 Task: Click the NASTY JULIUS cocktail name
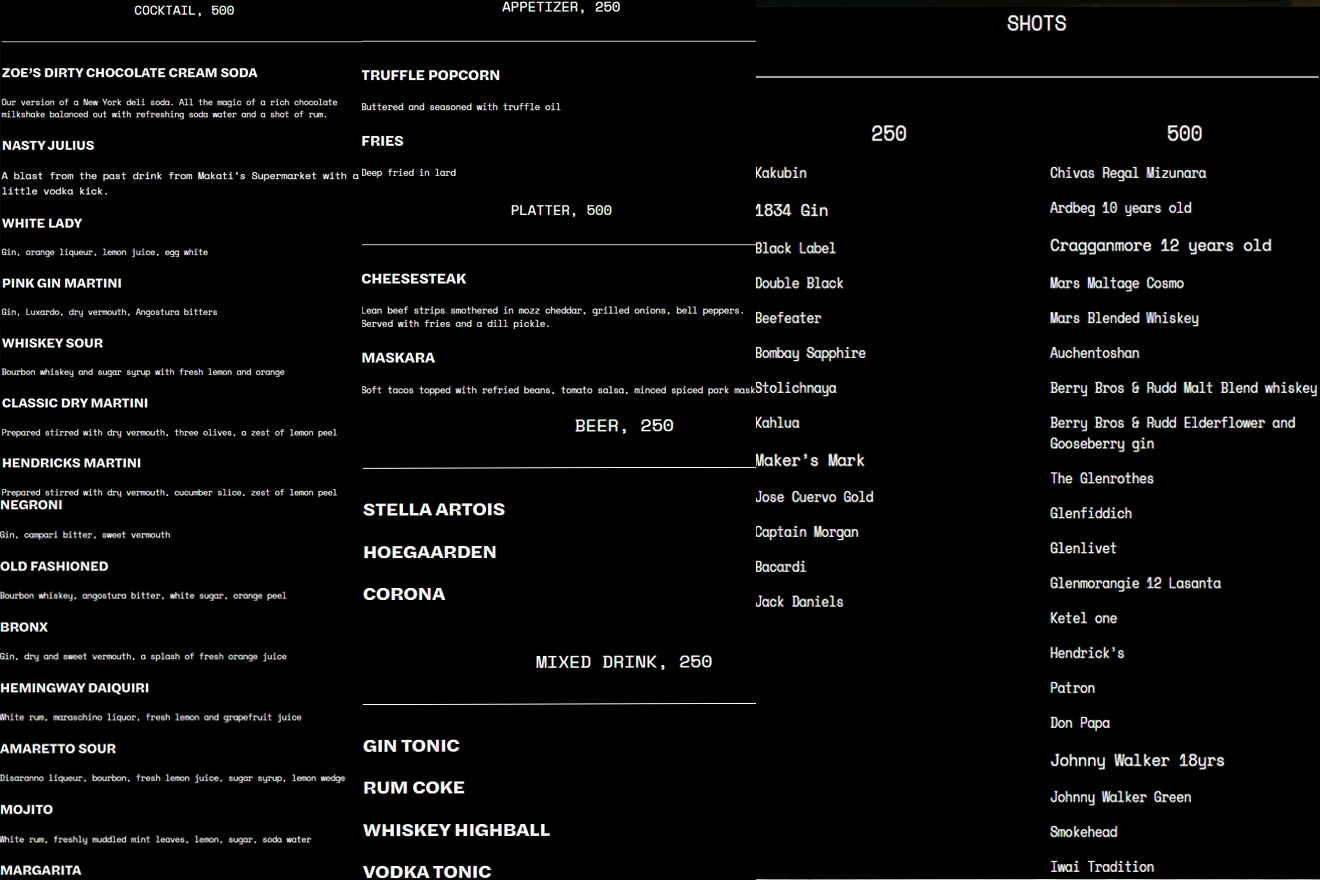[48, 146]
